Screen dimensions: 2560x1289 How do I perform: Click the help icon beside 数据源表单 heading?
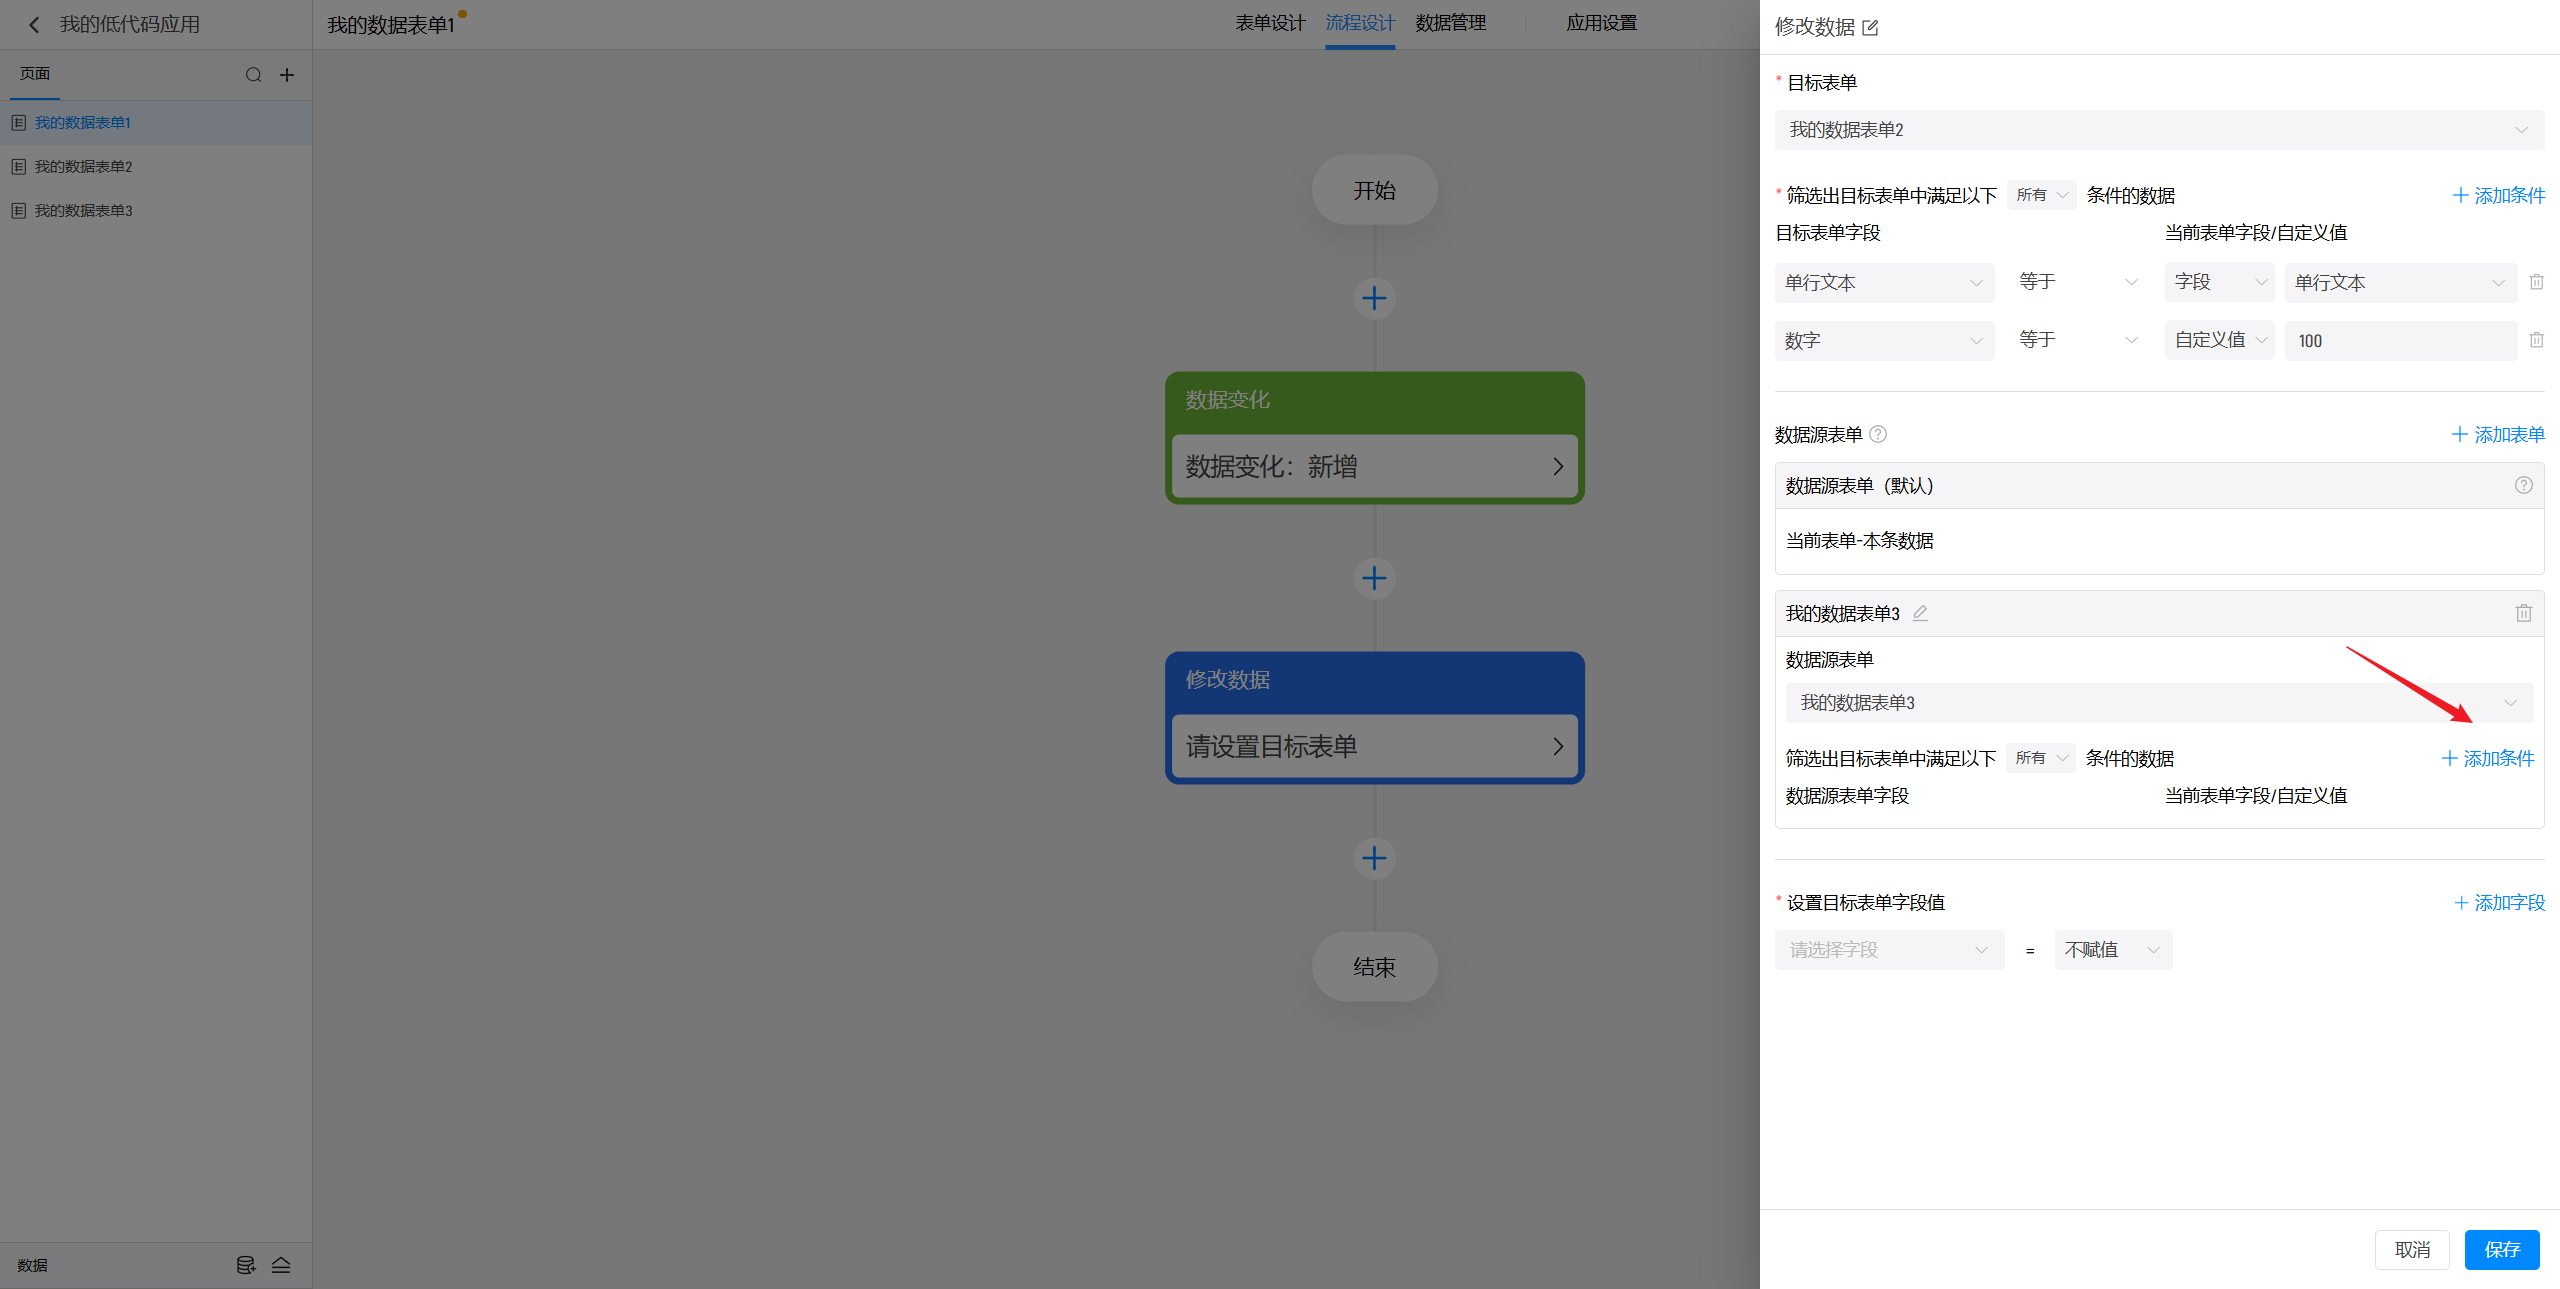[1878, 434]
